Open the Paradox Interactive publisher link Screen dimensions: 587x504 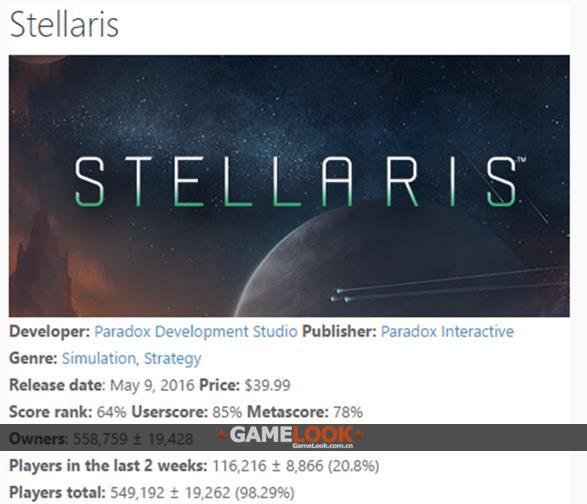[x=447, y=332]
